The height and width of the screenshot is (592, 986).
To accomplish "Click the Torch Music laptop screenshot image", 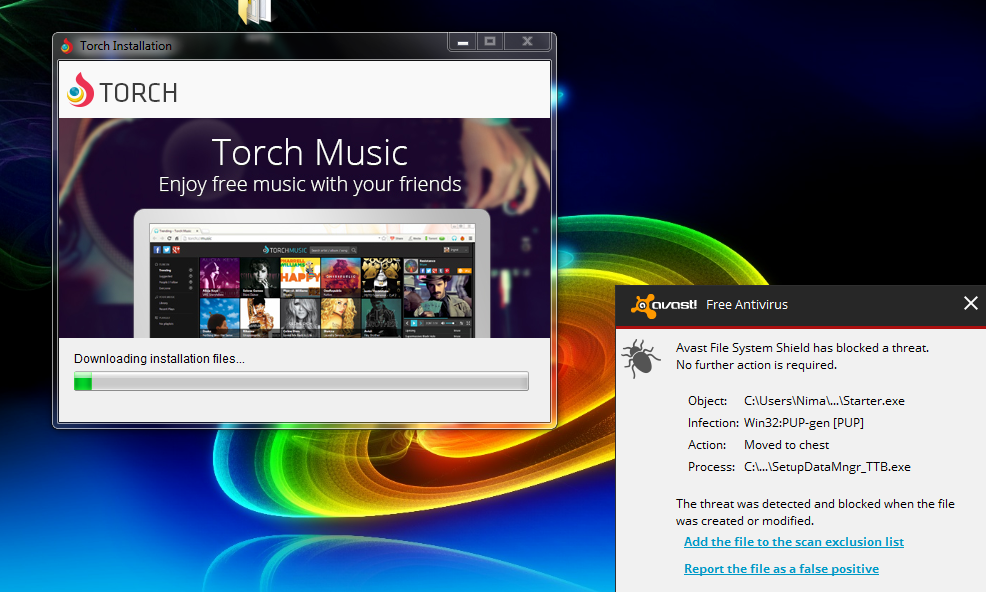I will [312, 274].
